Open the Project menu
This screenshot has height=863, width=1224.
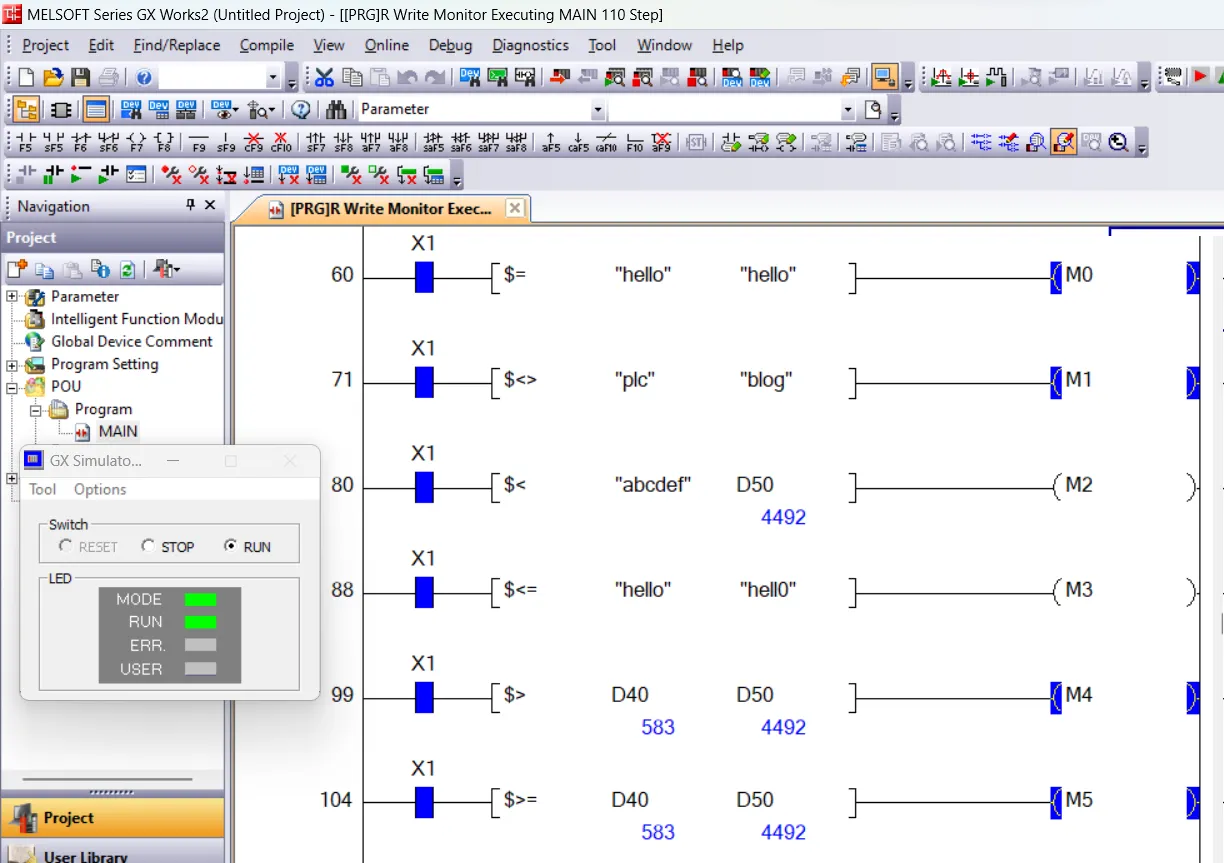click(45, 45)
